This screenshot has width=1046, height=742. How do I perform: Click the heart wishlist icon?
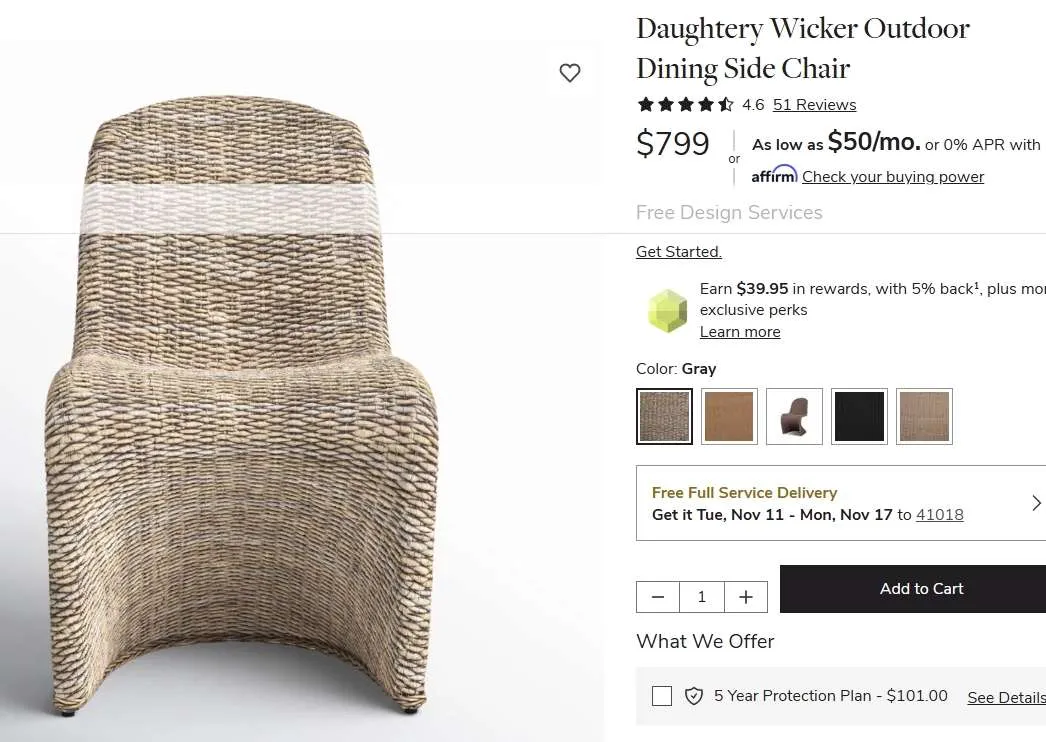570,72
